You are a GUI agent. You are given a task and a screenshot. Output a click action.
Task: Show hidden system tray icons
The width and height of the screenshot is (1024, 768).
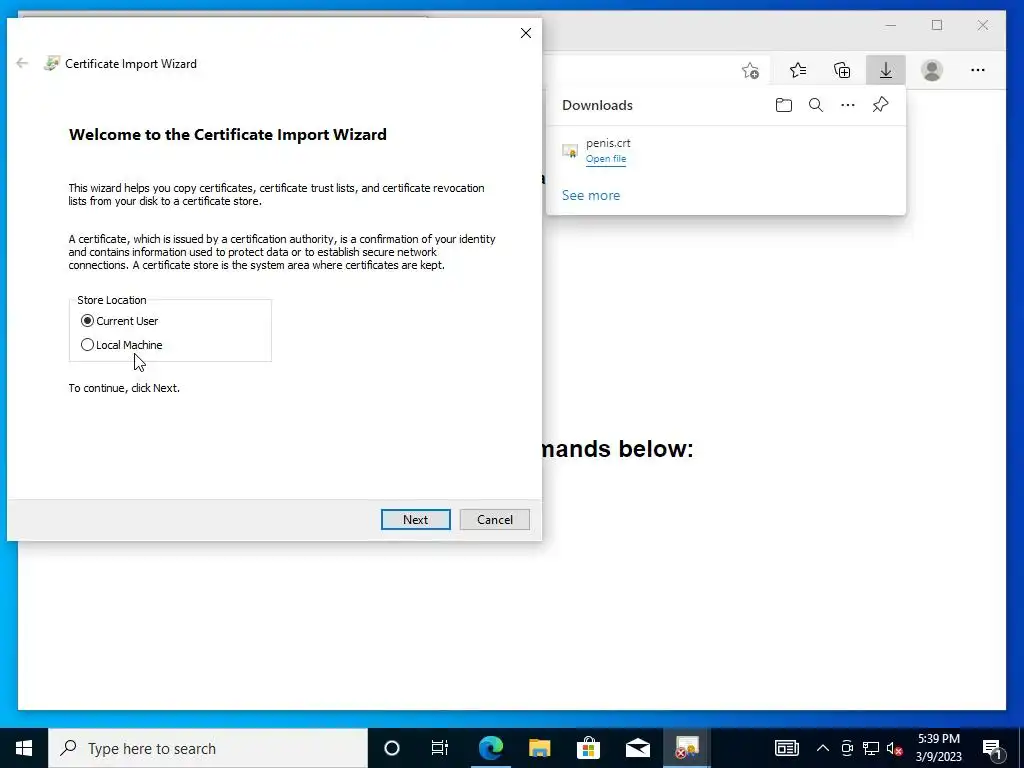(823, 748)
